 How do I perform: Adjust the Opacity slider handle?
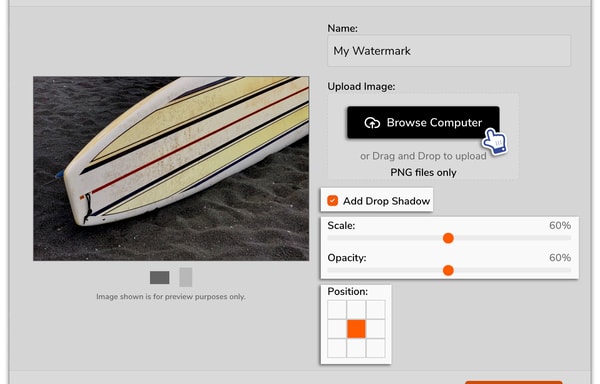click(448, 270)
